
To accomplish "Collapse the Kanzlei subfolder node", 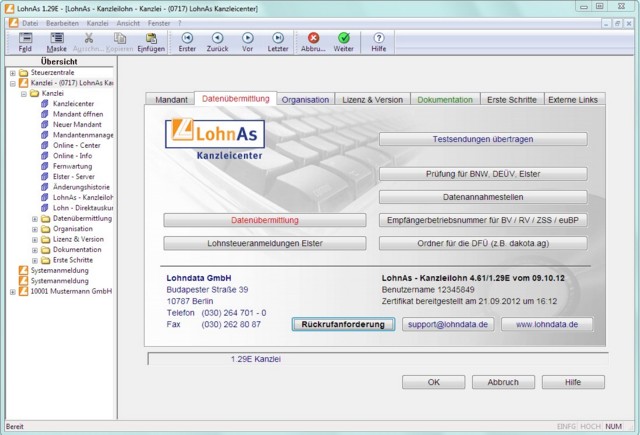I will click(x=24, y=94).
